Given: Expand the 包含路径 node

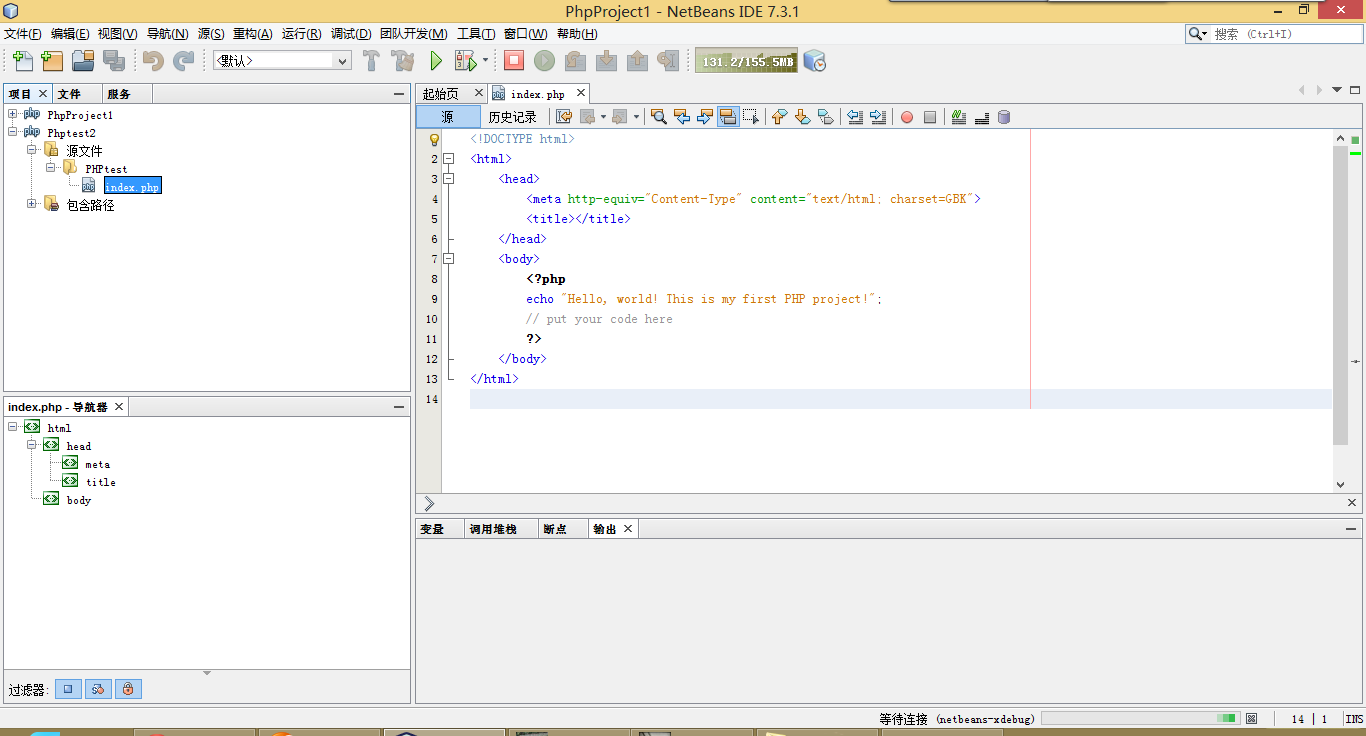Looking at the screenshot, I should click(32, 204).
